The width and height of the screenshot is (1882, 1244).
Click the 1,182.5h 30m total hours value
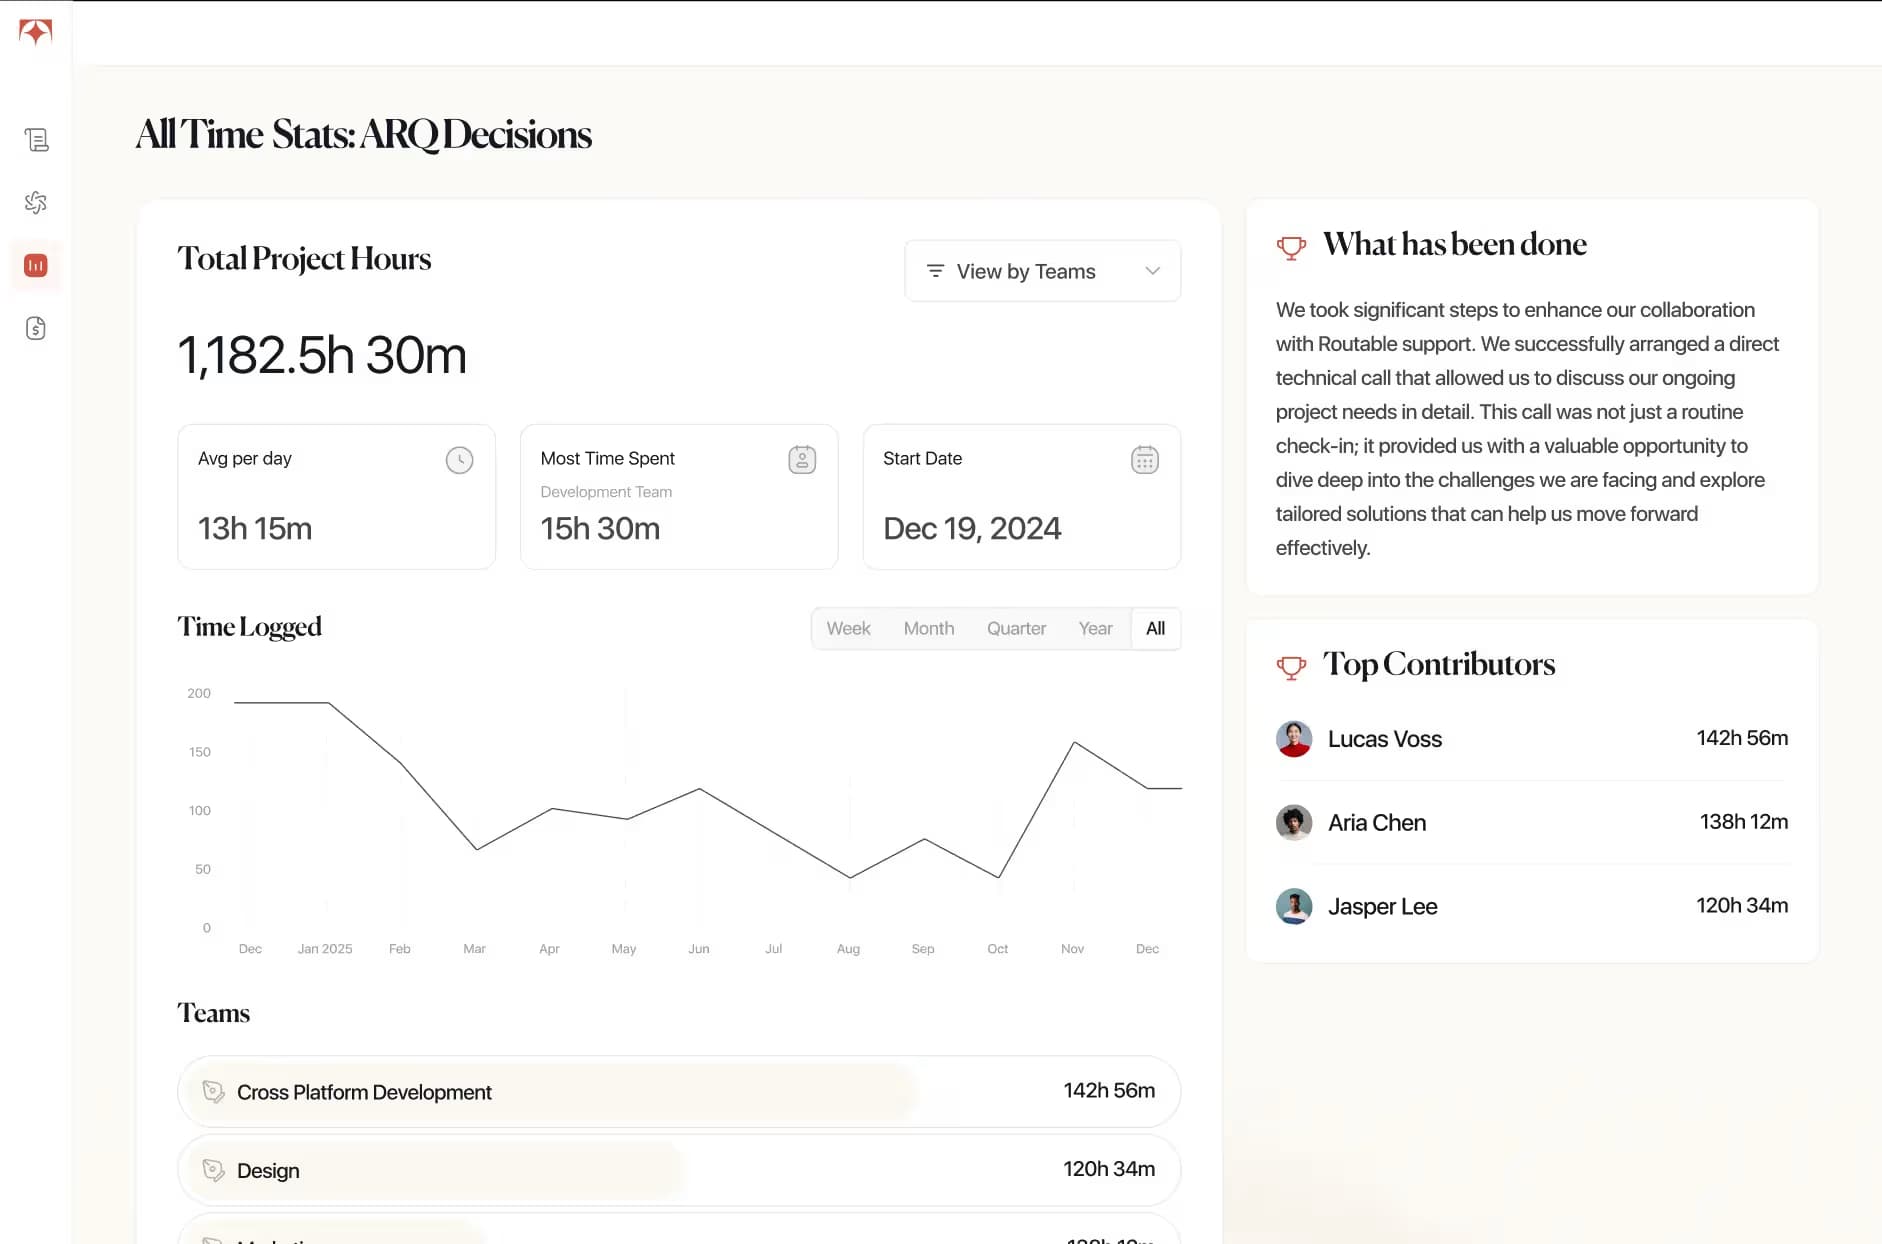coord(322,355)
